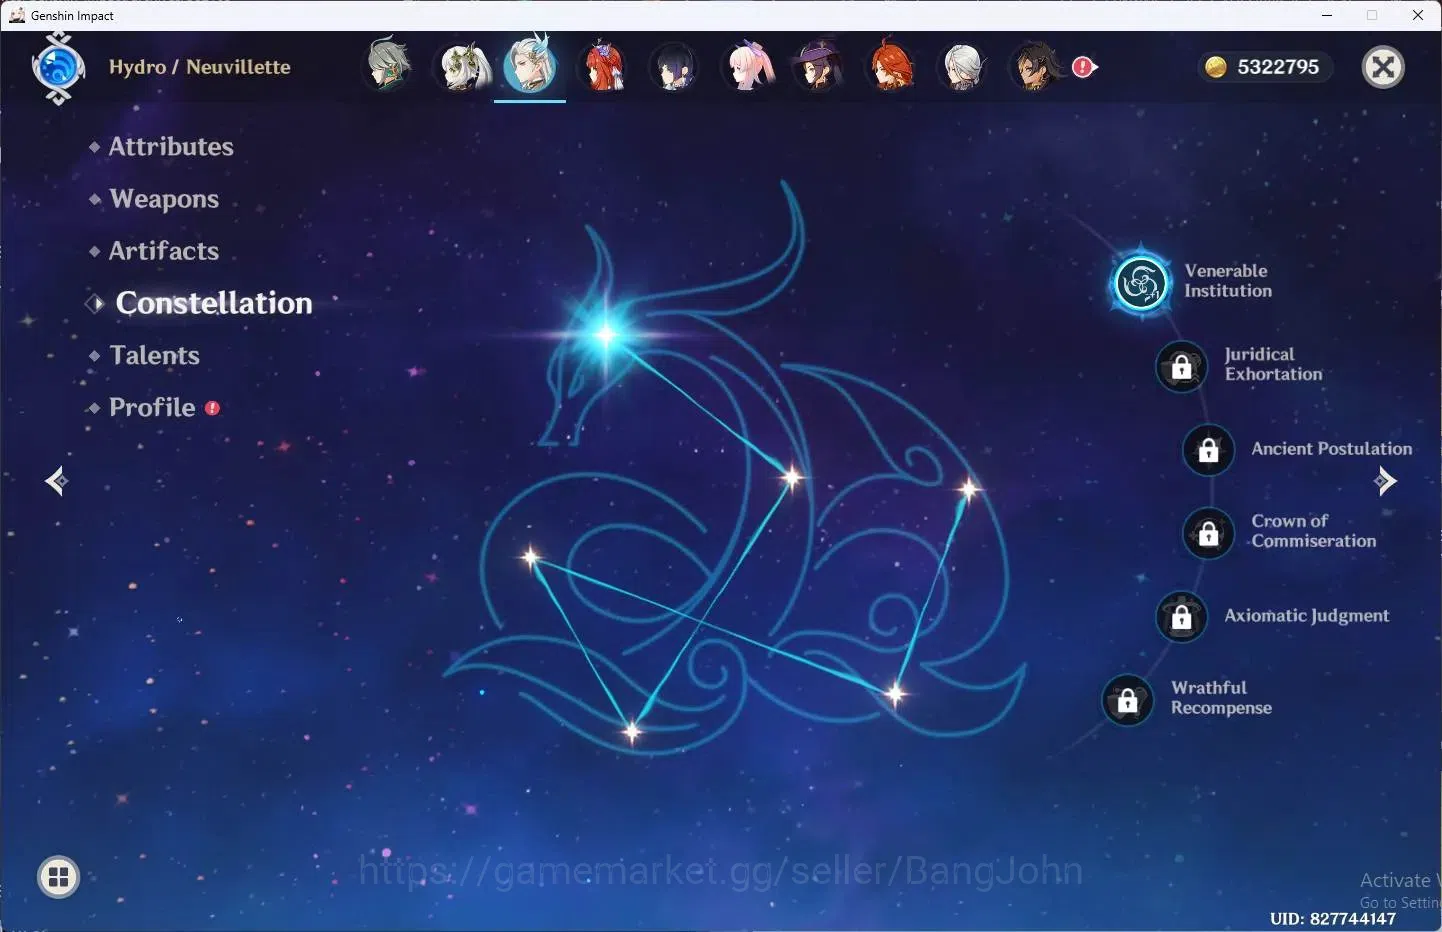
Task: Go to the next character with right arrow
Action: click(1385, 481)
